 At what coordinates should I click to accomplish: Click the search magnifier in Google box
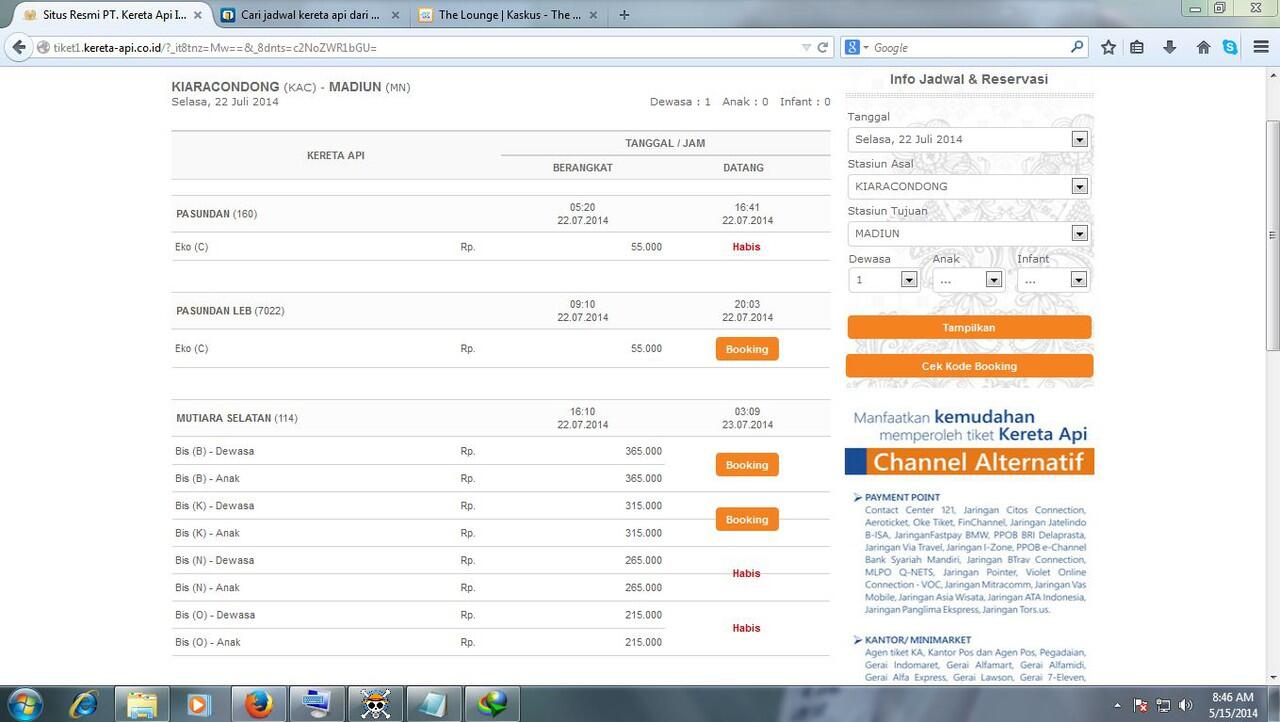(1076, 47)
